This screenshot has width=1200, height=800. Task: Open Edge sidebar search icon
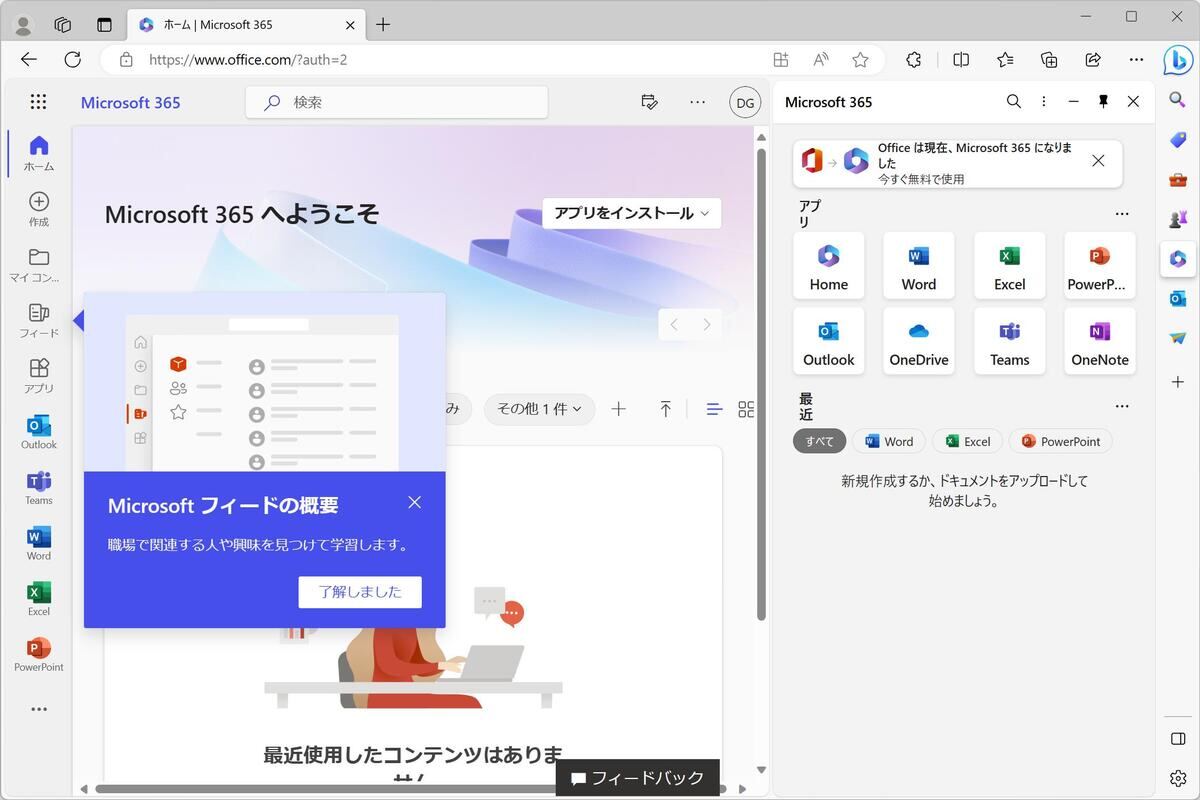(1178, 100)
